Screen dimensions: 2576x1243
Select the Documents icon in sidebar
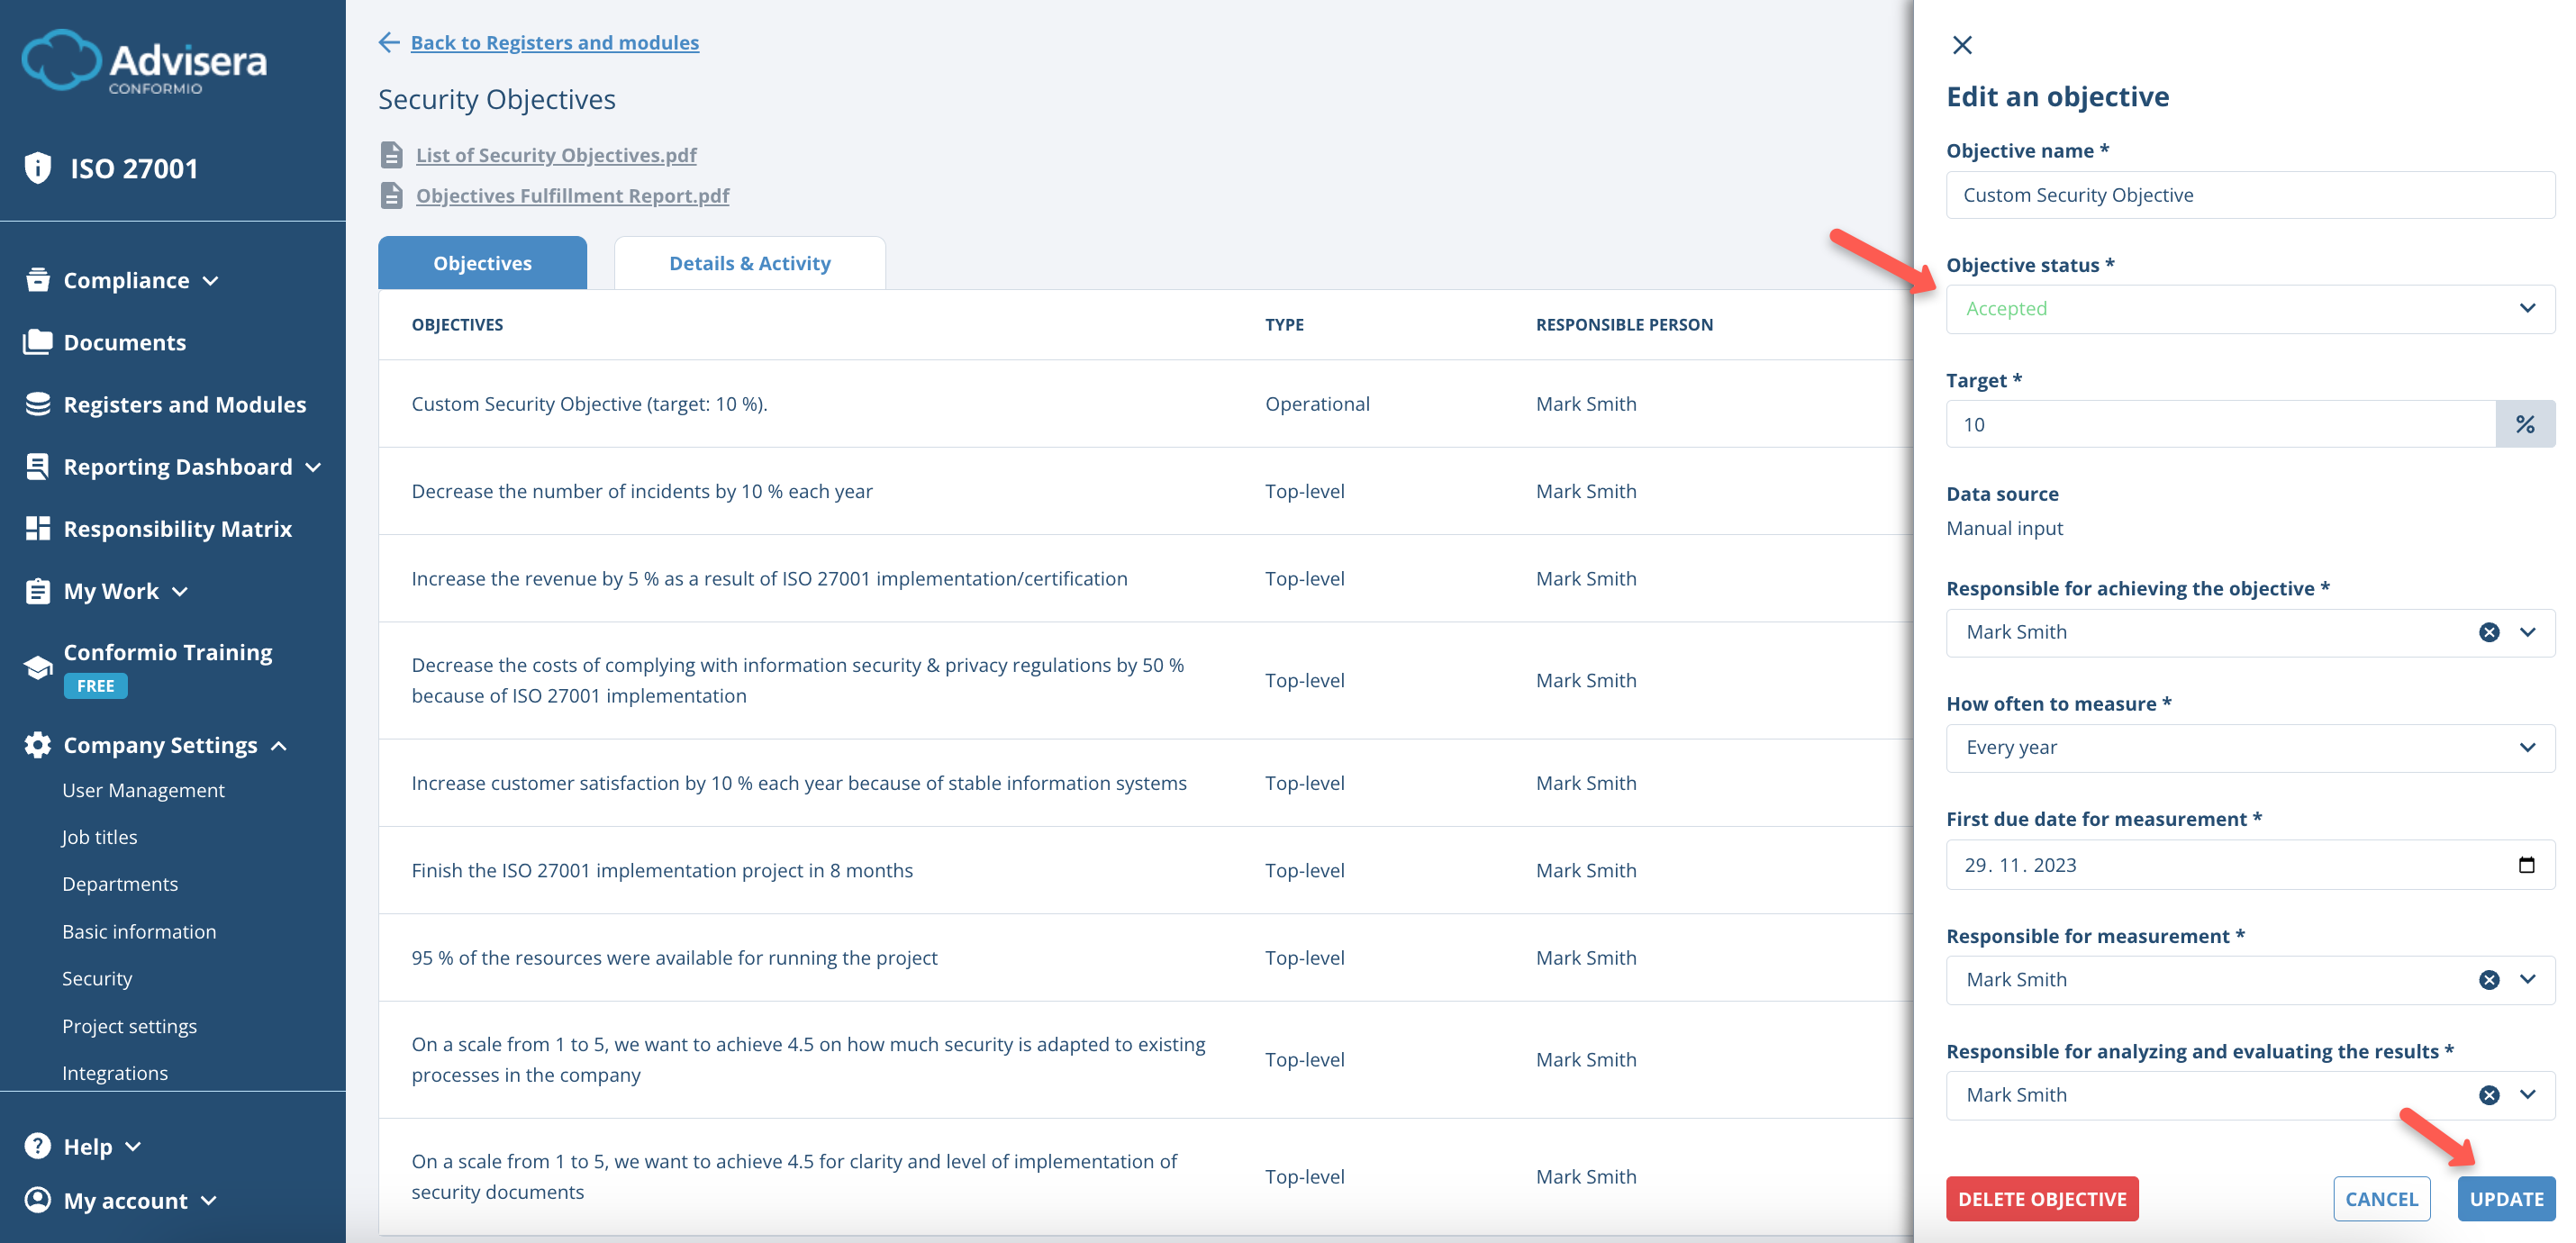click(37, 341)
